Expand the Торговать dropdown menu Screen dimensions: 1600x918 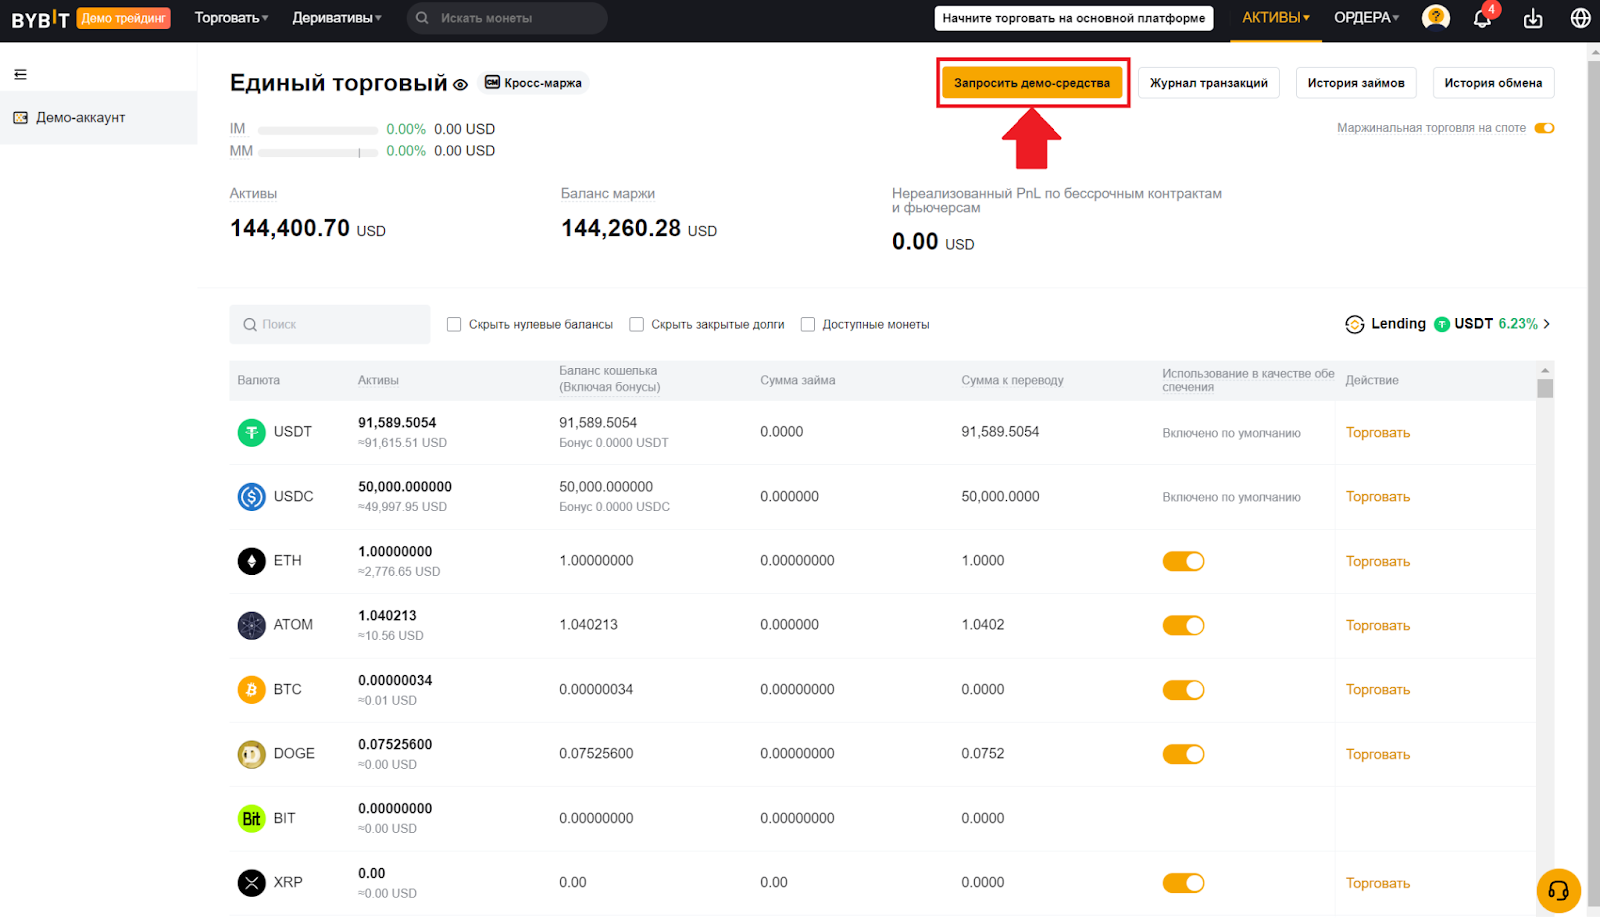click(231, 18)
